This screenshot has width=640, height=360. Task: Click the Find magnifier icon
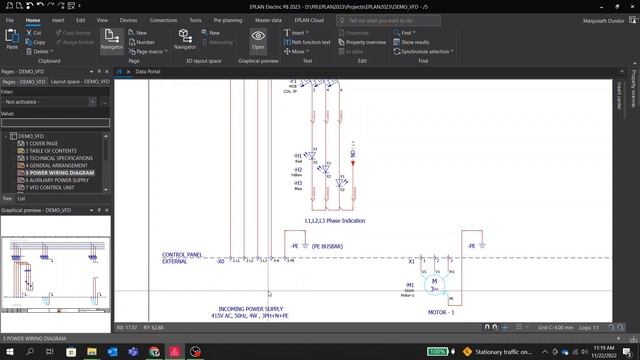(397, 33)
